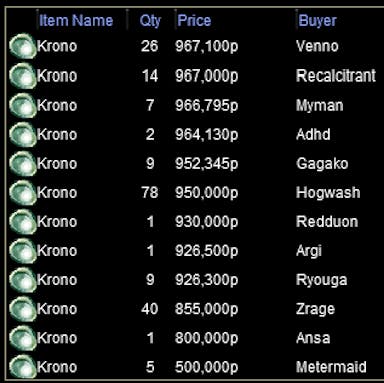This screenshot has height=383, width=384.
Task: Select the 930,000p price from Redduon
Action: (x=207, y=222)
